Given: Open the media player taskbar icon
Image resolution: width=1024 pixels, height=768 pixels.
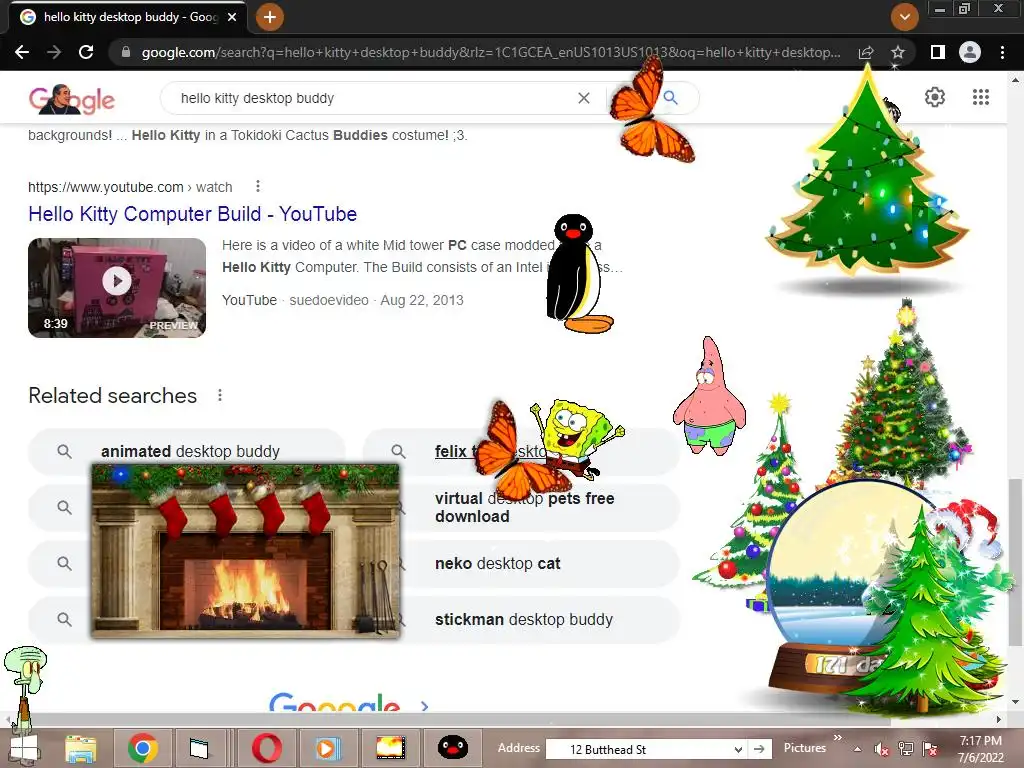Looking at the screenshot, I should pos(327,748).
